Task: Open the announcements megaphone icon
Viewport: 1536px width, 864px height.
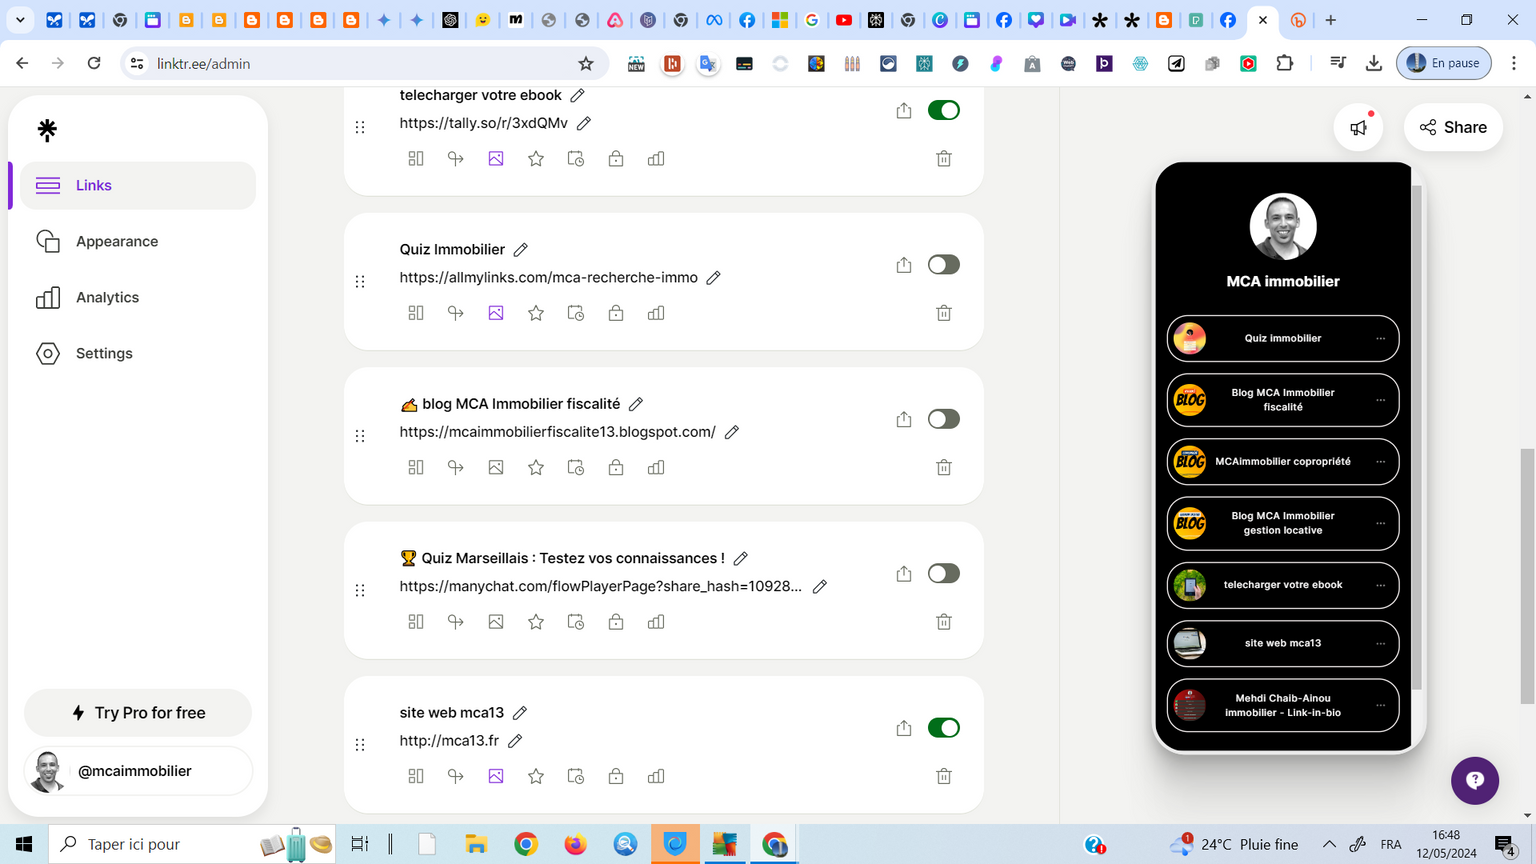Action: pos(1358,127)
